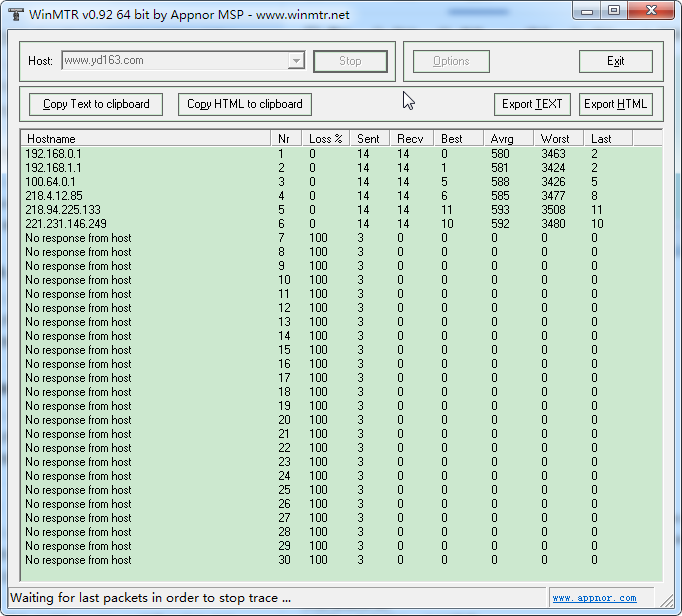Select the No response row for hop 20
Viewport: 682px width, 616px height.
point(341,420)
